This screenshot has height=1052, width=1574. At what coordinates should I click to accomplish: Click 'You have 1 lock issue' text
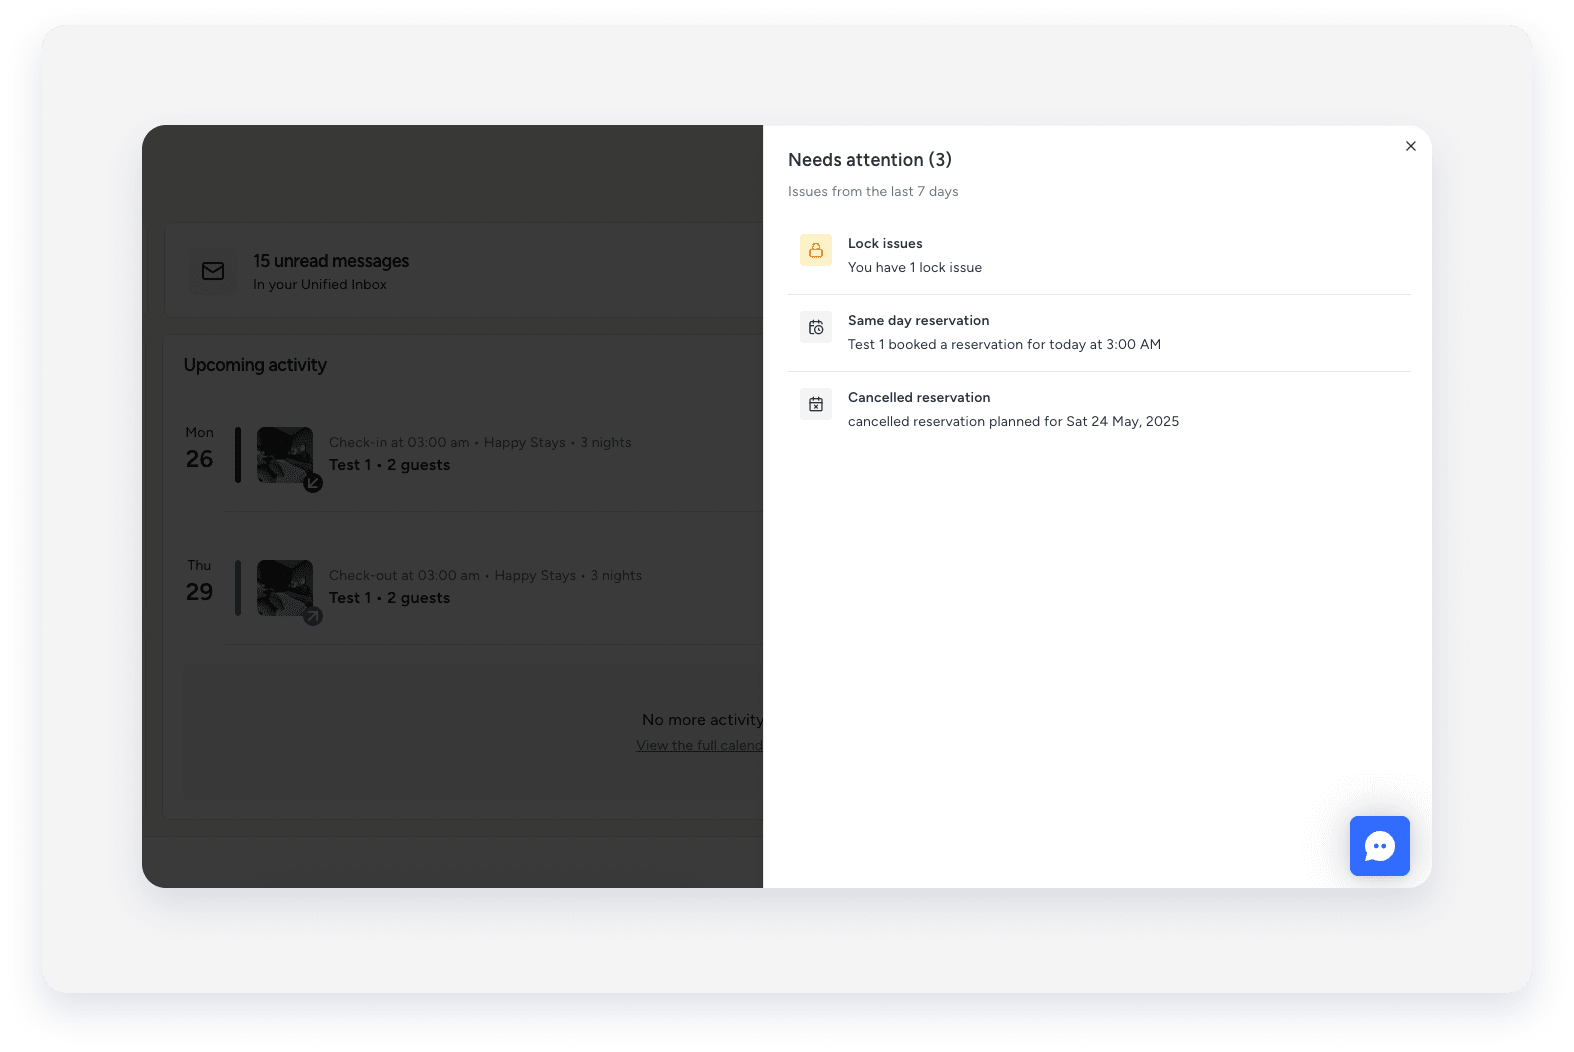pos(915,267)
